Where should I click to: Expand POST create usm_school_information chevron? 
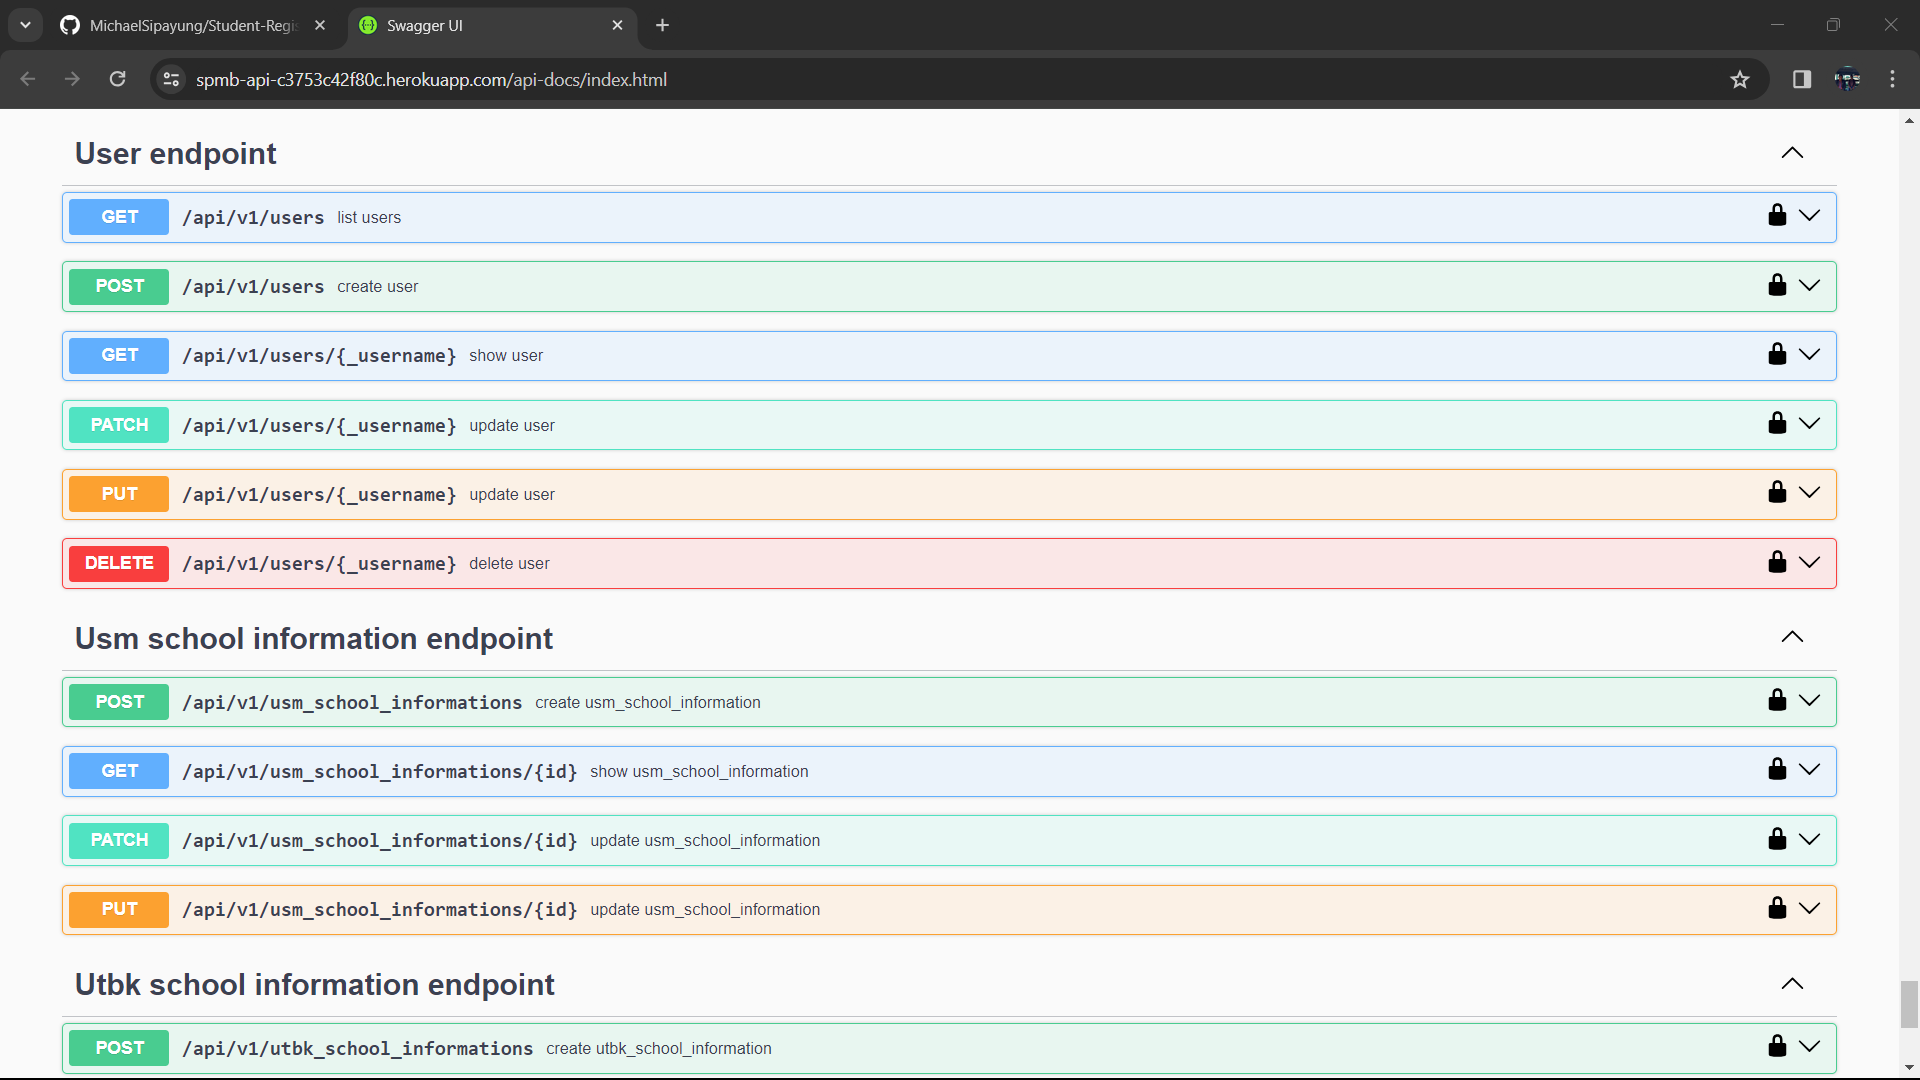coord(1809,700)
